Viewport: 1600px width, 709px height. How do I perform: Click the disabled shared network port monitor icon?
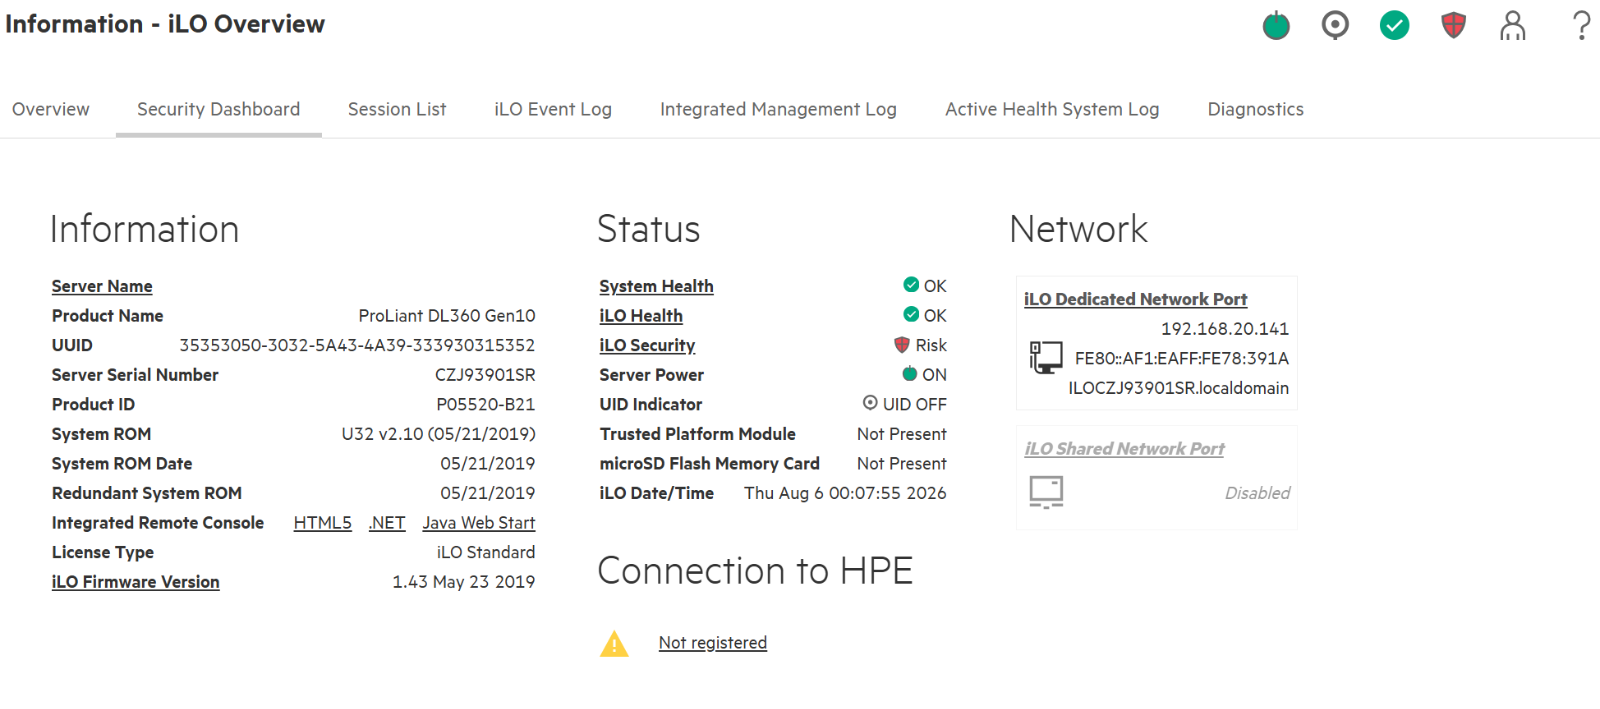1046,492
